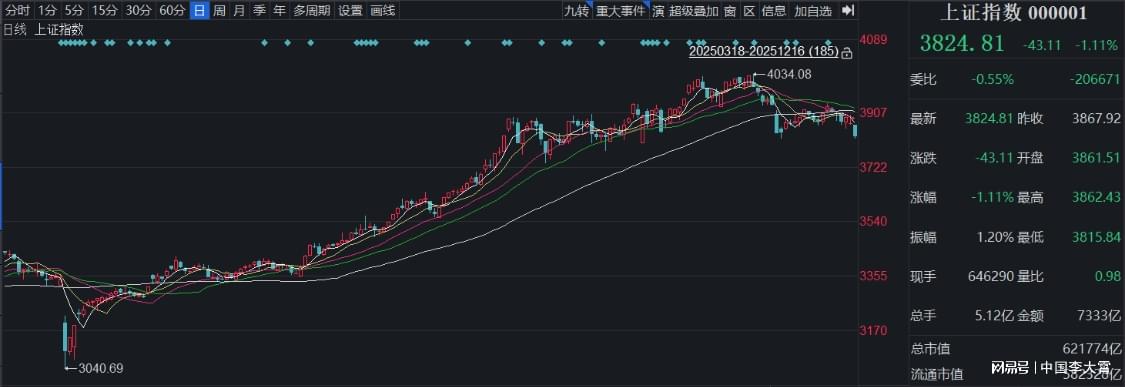Toggle 超级叠加 overlay

coord(693,11)
